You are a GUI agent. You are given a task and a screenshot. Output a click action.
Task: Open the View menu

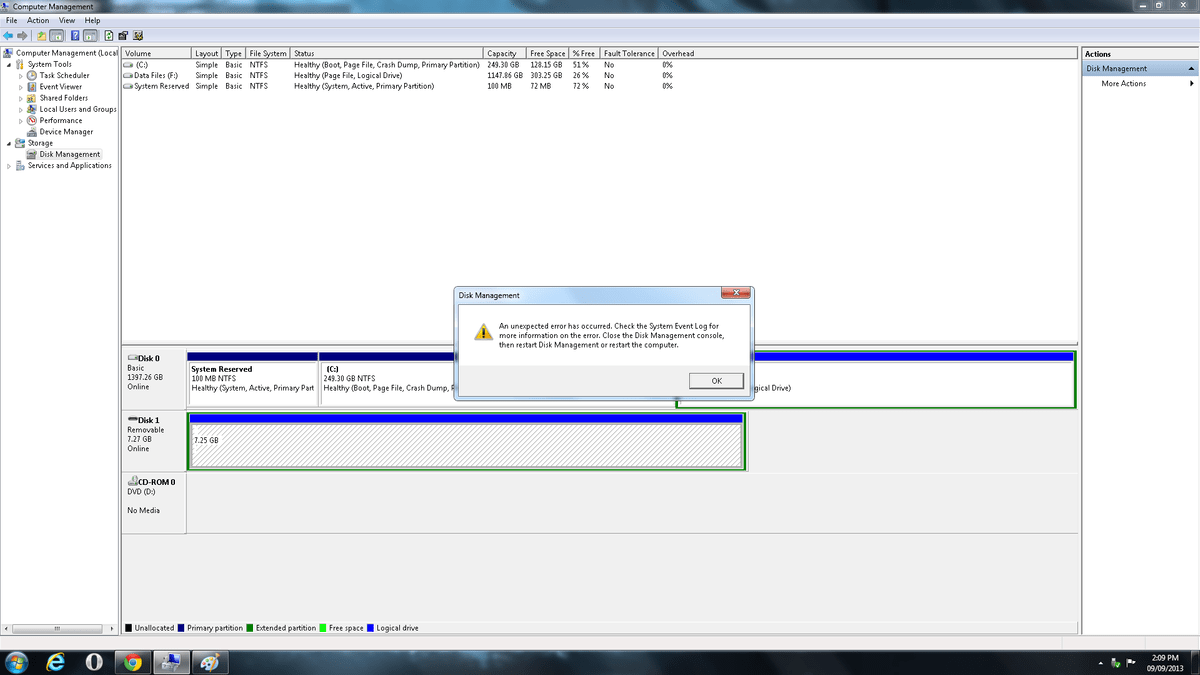coord(67,20)
